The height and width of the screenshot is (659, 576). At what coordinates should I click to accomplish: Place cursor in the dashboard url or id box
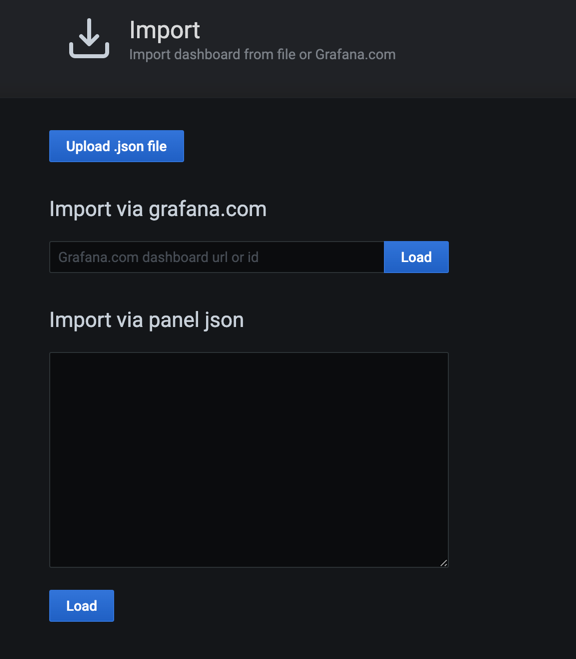pyautogui.click(x=217, y=257)
